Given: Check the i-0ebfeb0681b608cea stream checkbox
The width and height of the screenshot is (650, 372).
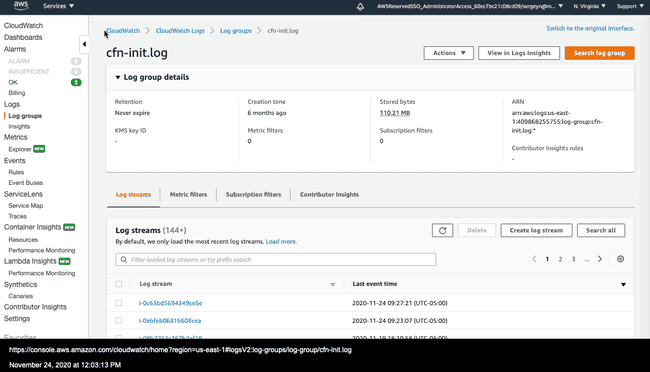Looking at the screenshot, I should coord(119,321).
